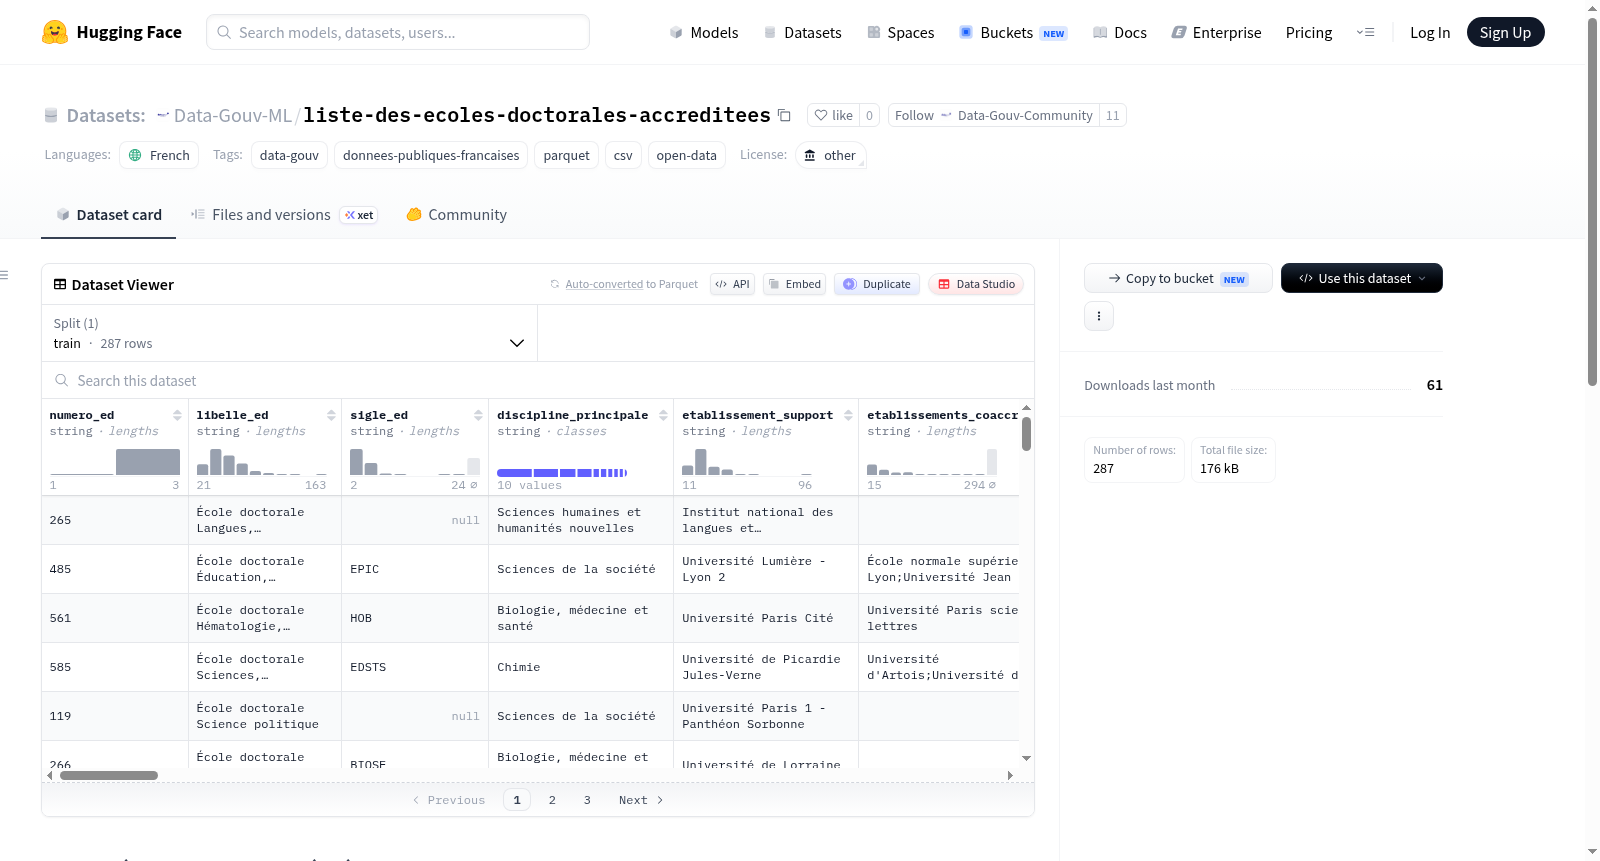Click the page's vertical scrollbar

coord(1592,200)
